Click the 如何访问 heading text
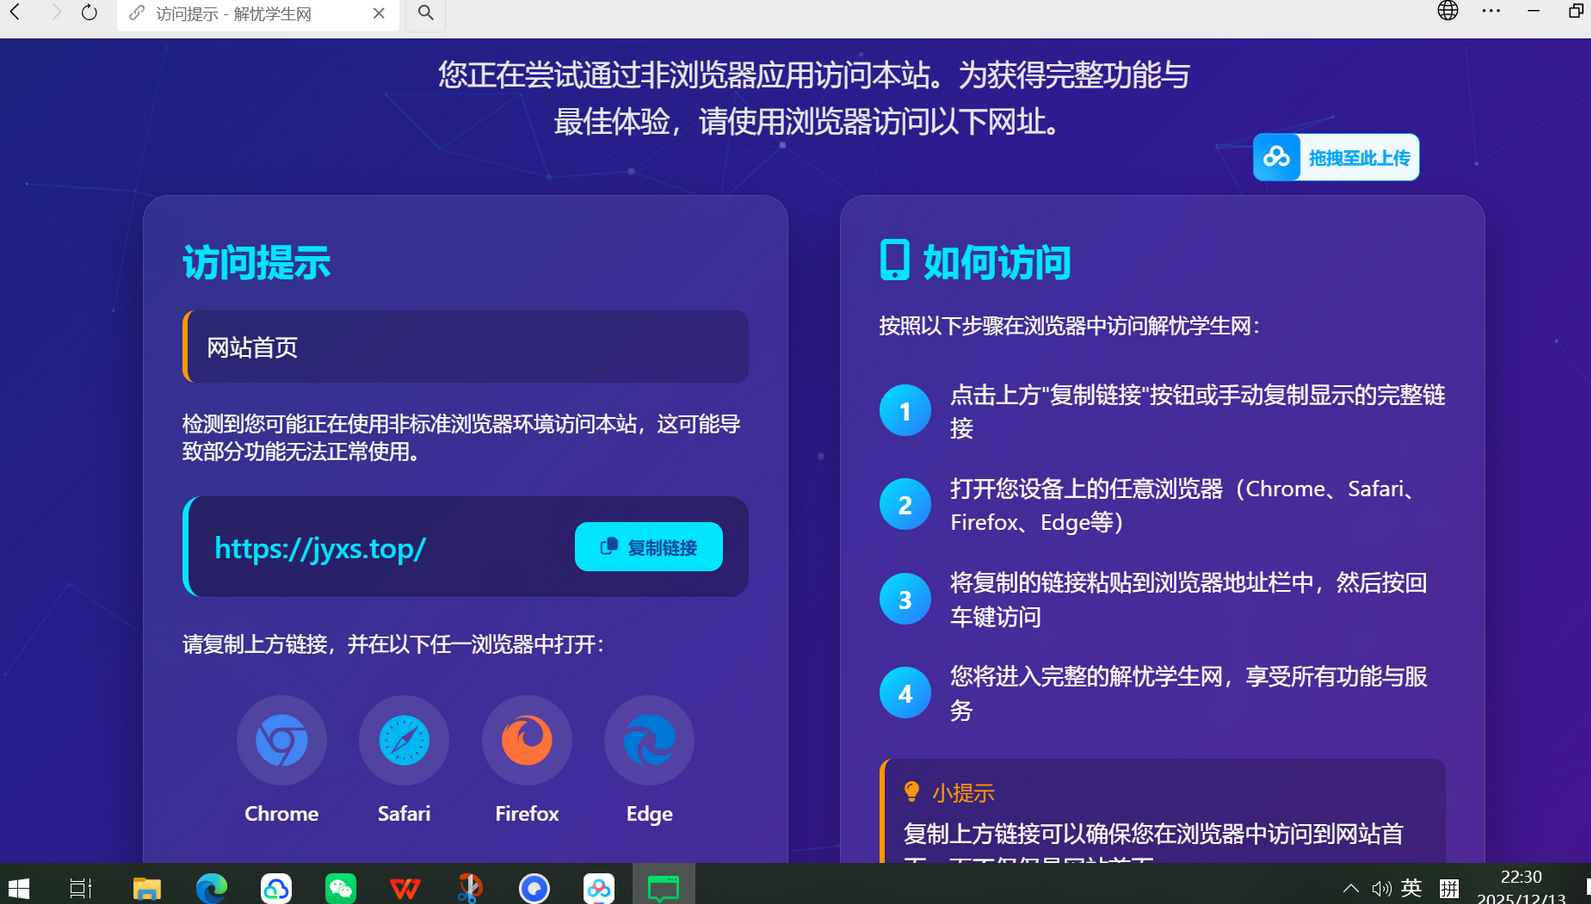This screenshot has height=904, width=1591. tap(997, 263)
